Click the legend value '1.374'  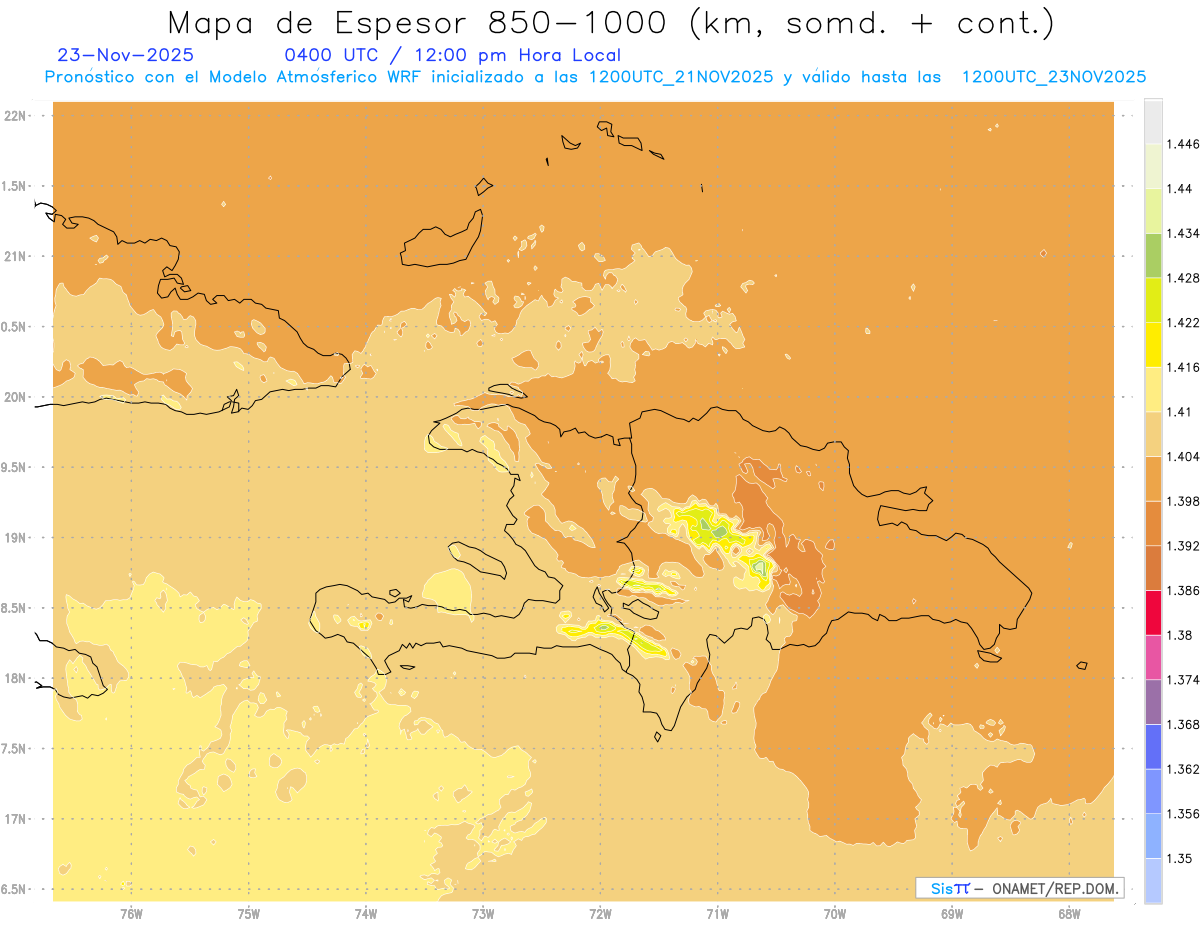click(x=1184, y=679)
